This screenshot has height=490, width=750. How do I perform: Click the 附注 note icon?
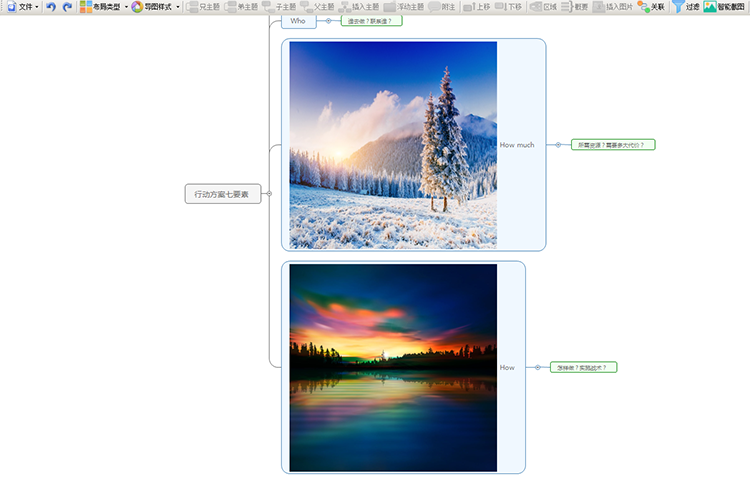click(x=435, y=7)
